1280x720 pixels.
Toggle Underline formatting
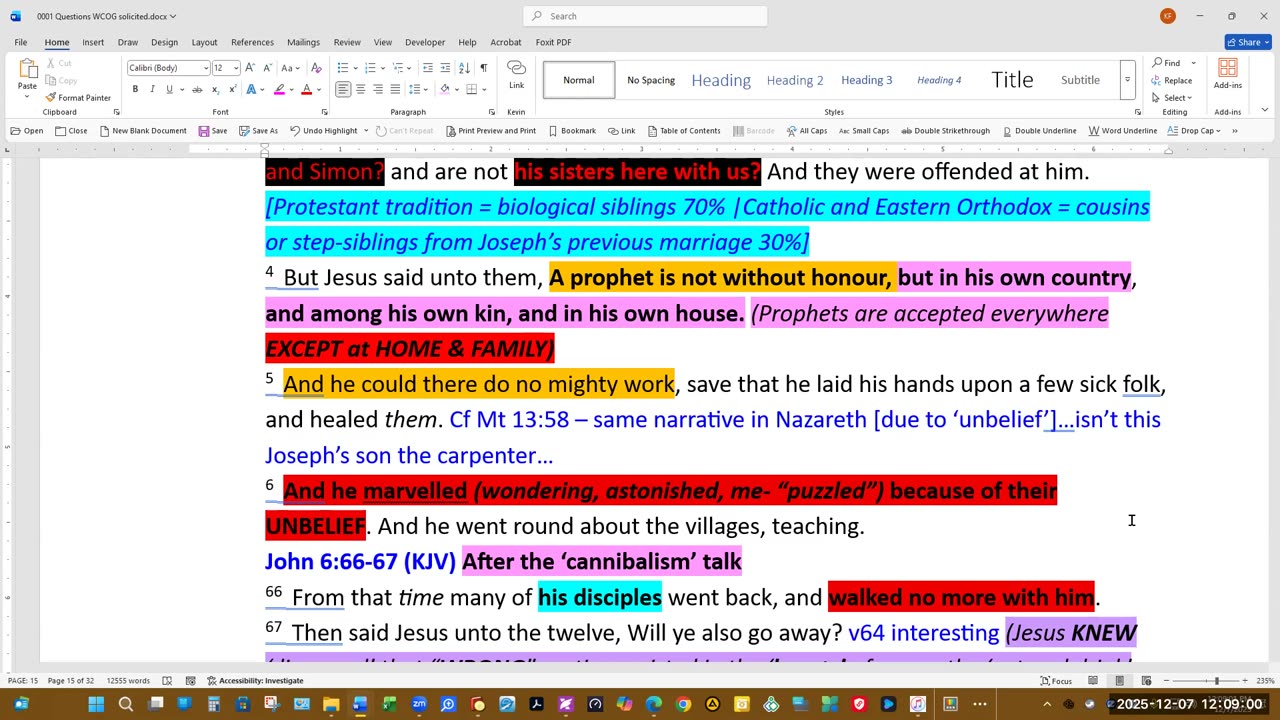click(x=169, y=89)
